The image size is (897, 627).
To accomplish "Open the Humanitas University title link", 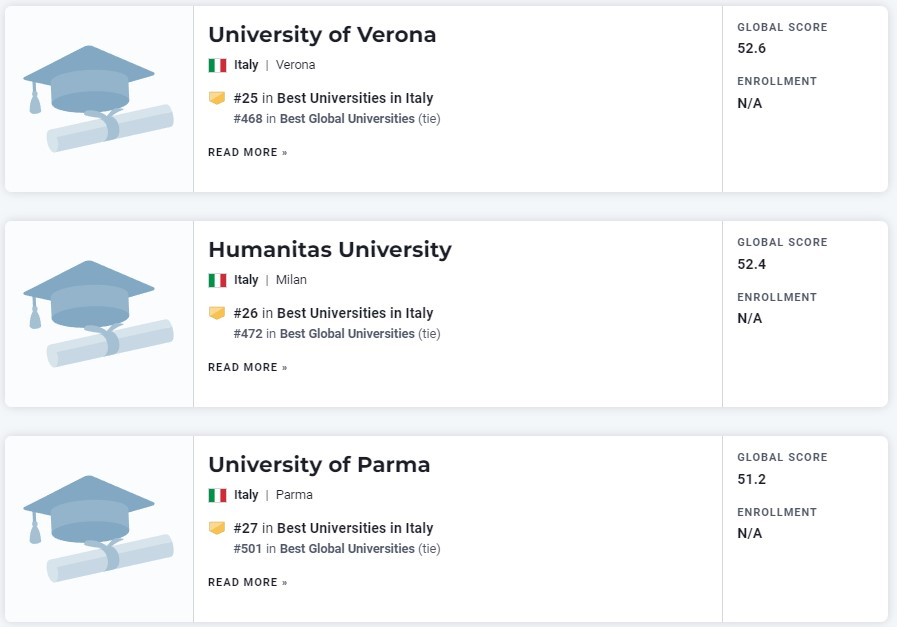I will (x=330, y=250).
